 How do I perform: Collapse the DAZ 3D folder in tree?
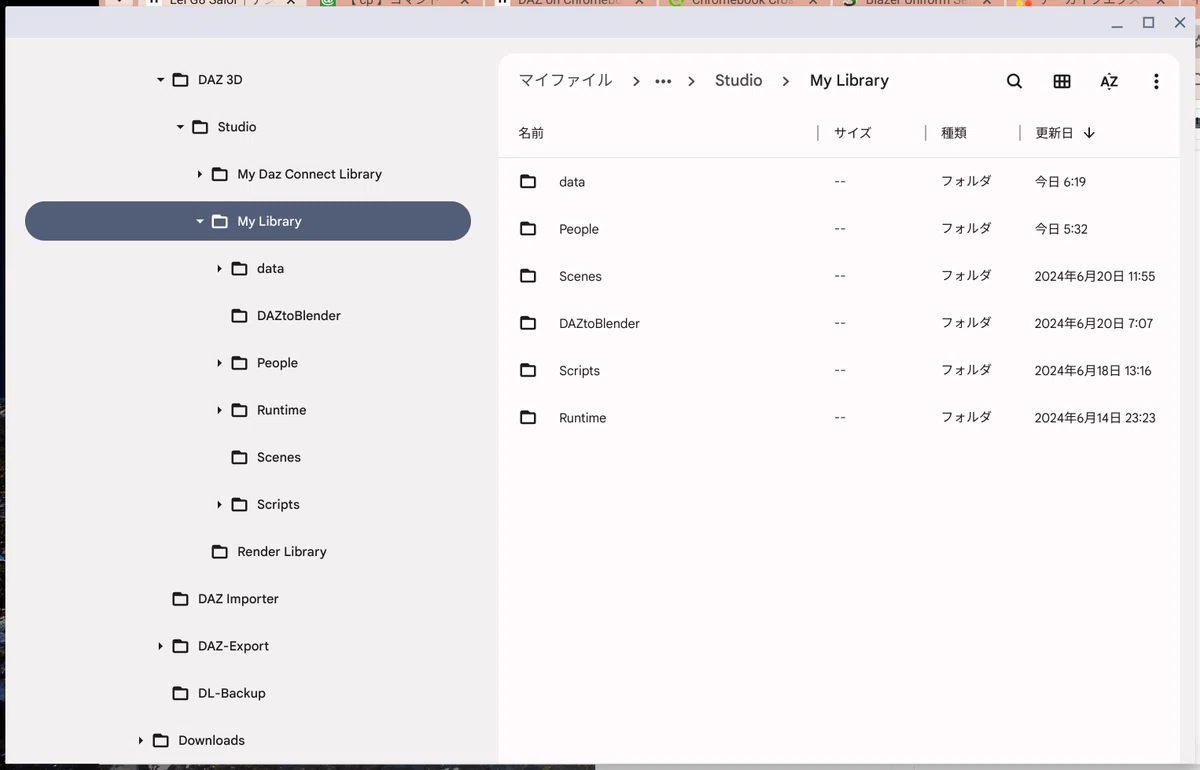point(160,80)
